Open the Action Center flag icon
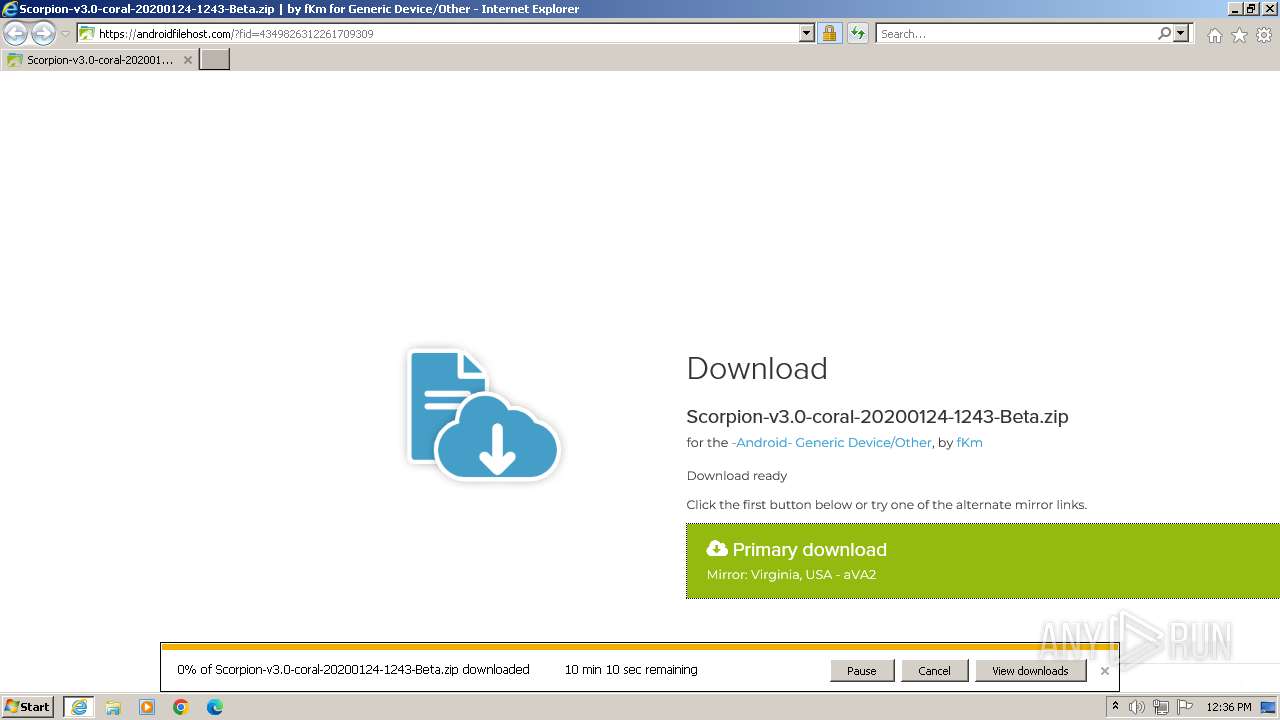Viewport: 1280px width, 720px height. (x=1185, y=707)
